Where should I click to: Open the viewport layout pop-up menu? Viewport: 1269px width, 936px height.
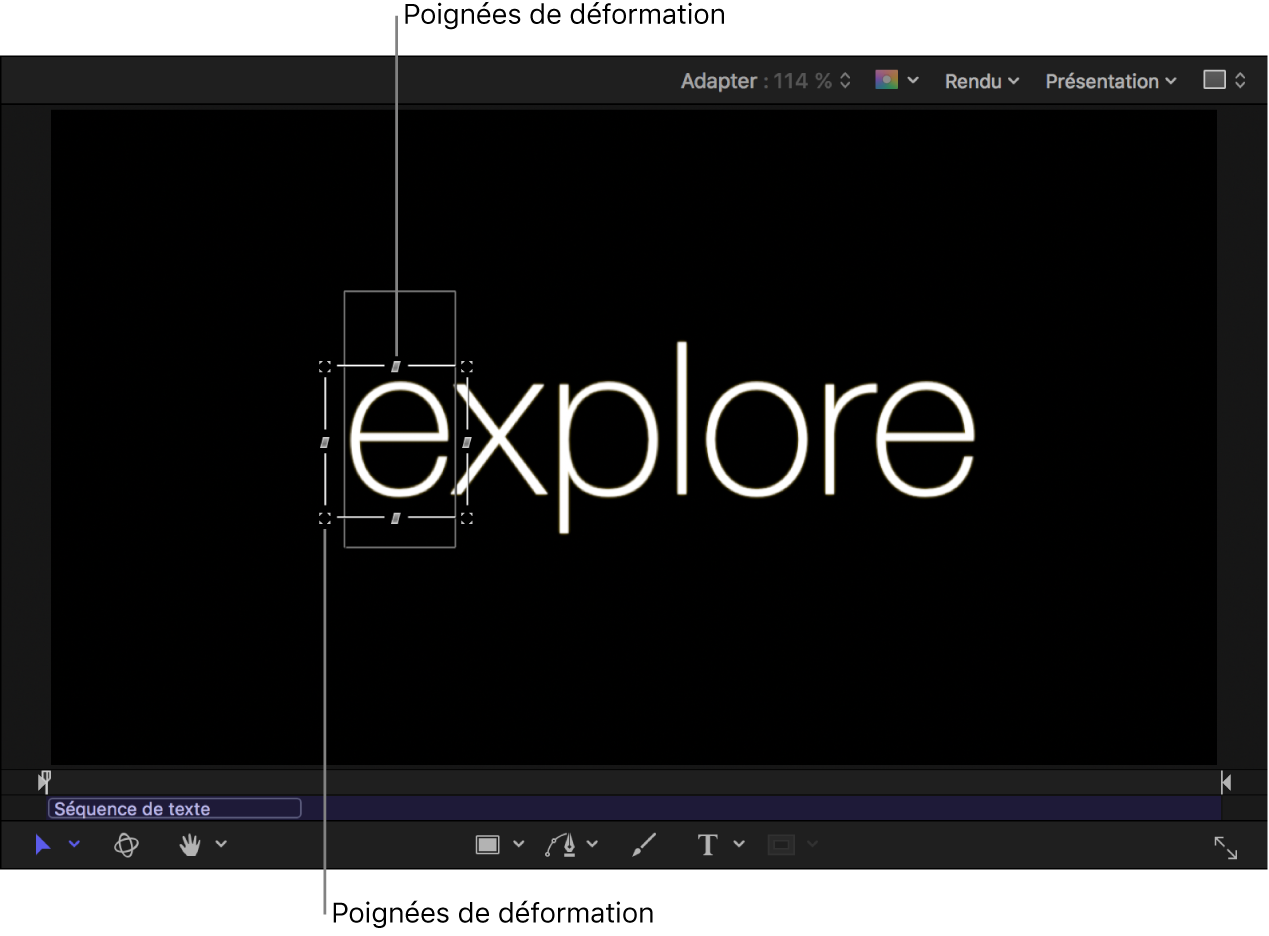tap(1225, 80)
